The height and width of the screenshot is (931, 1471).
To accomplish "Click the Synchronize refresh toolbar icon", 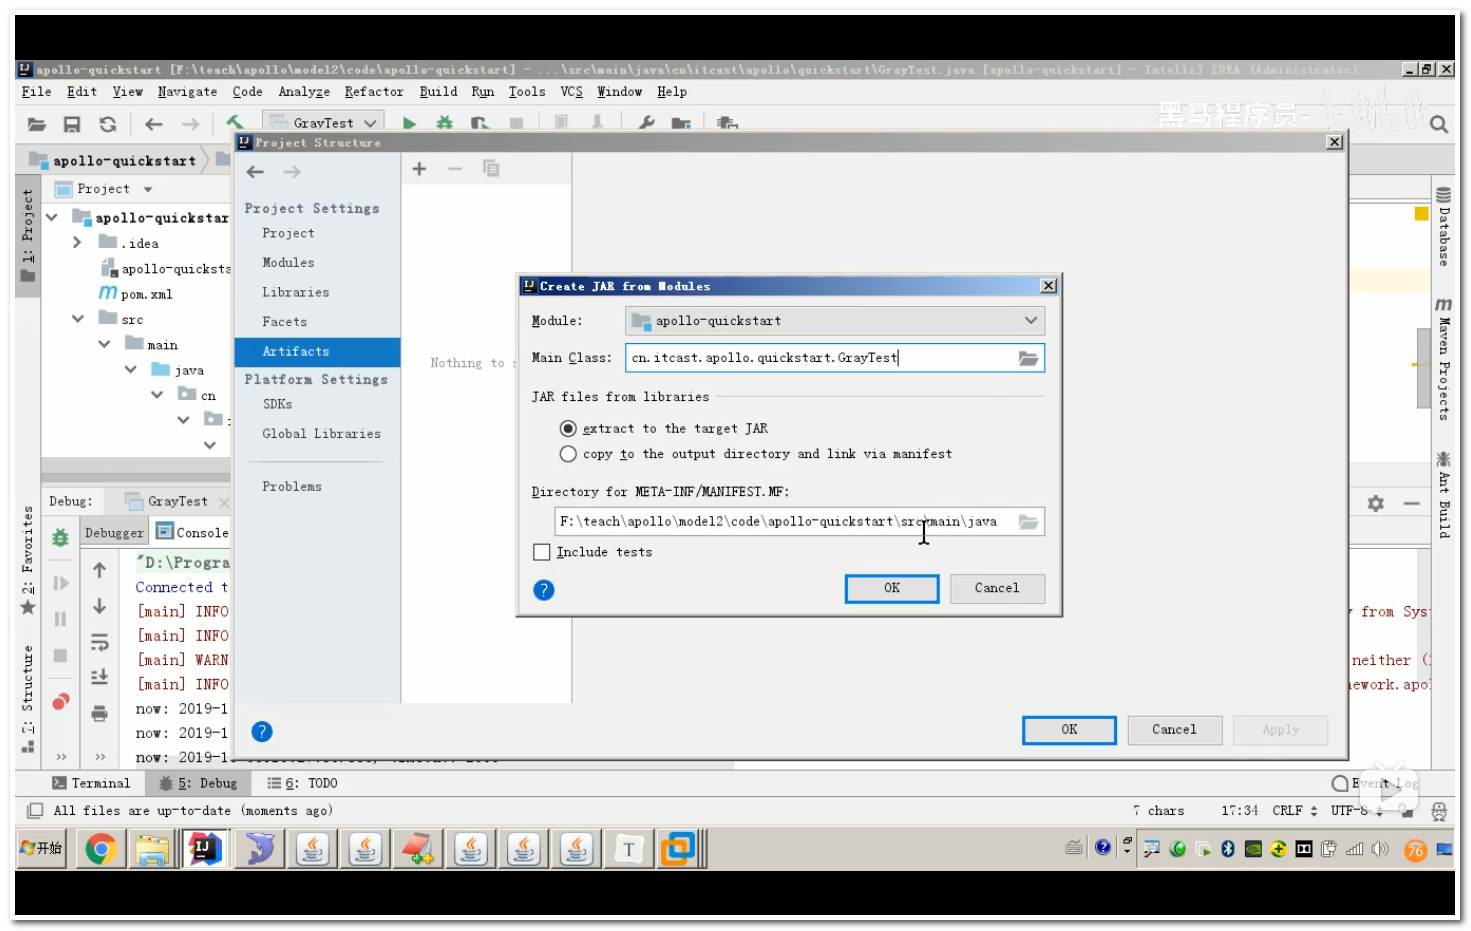I will tap(108, 124).
